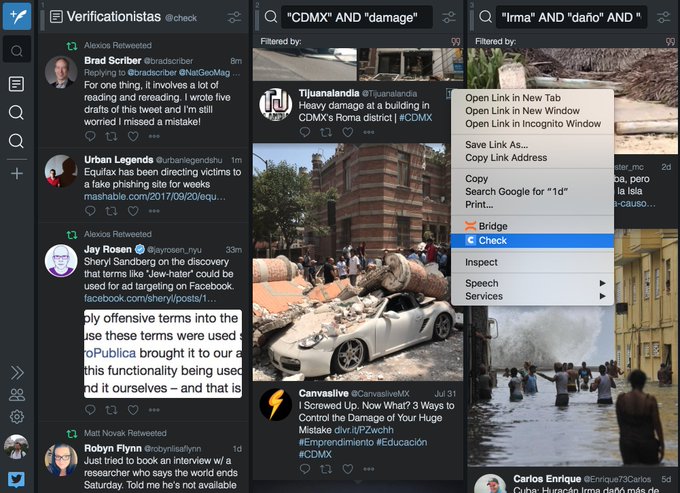Like the Urban Legends tweet
Image resolution: width=680 pixels, height=493 pixels.
pos(133,211)
